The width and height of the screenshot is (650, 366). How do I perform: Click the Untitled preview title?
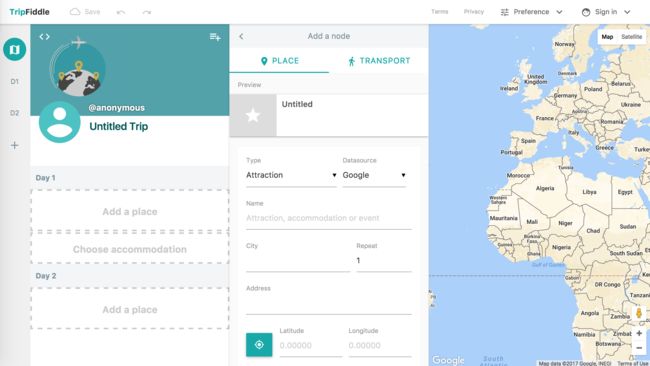[297, 104]
